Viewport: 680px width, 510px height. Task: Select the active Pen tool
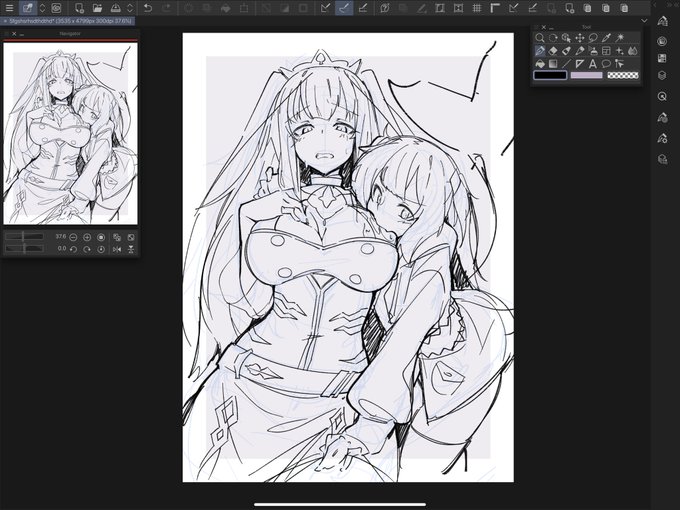pos(539,51)
